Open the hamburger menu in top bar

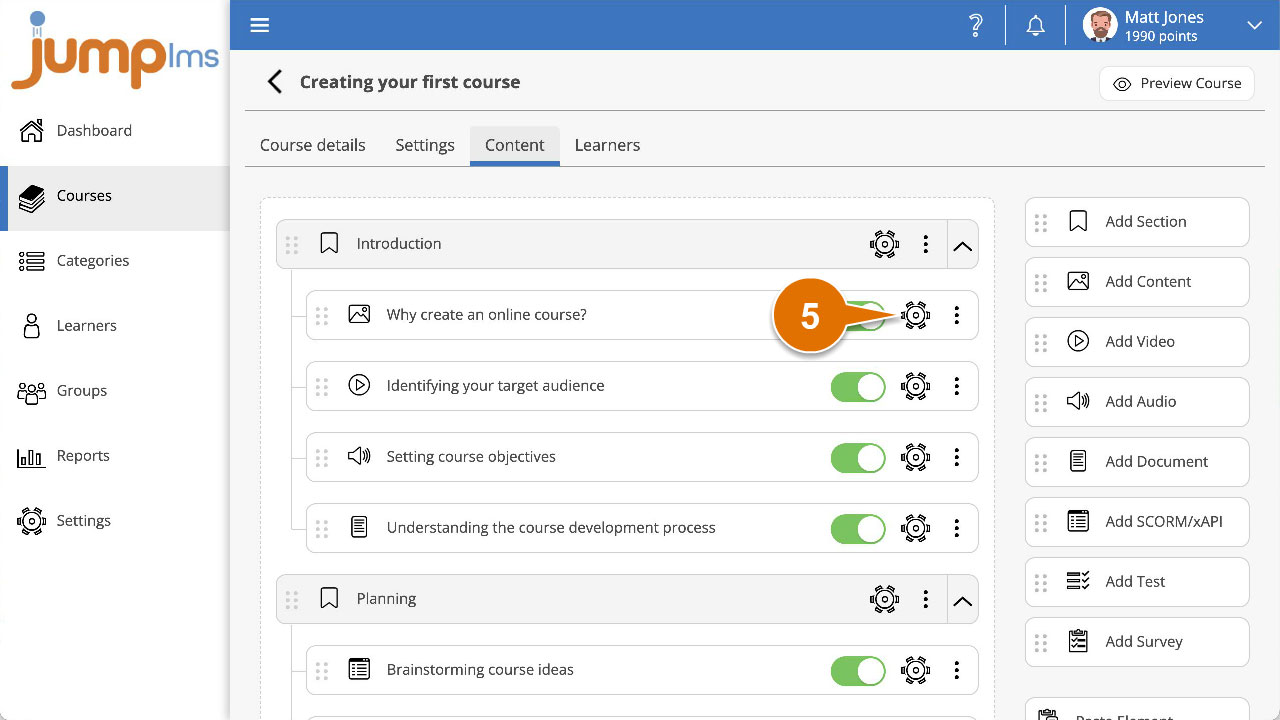point(260,25)
